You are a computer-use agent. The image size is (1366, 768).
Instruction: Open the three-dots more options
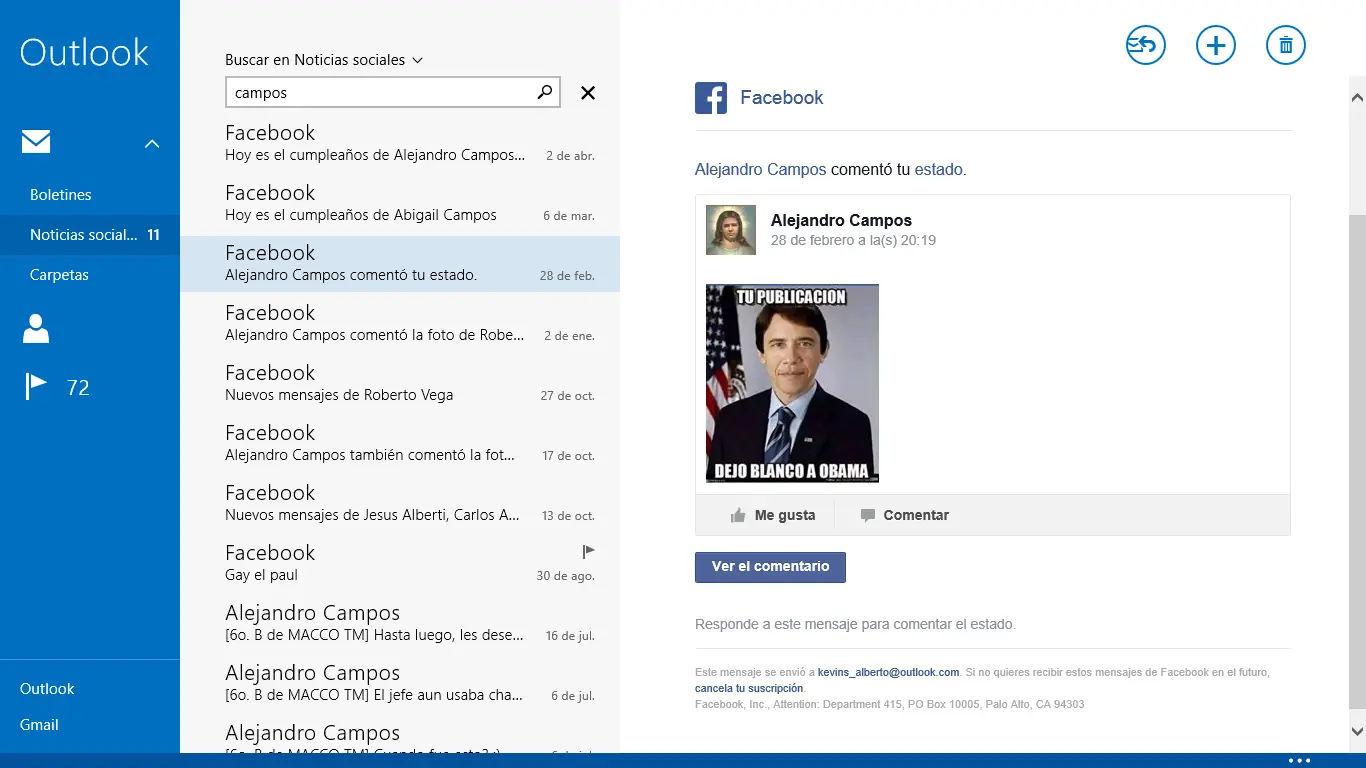(x=1299, y=761)
